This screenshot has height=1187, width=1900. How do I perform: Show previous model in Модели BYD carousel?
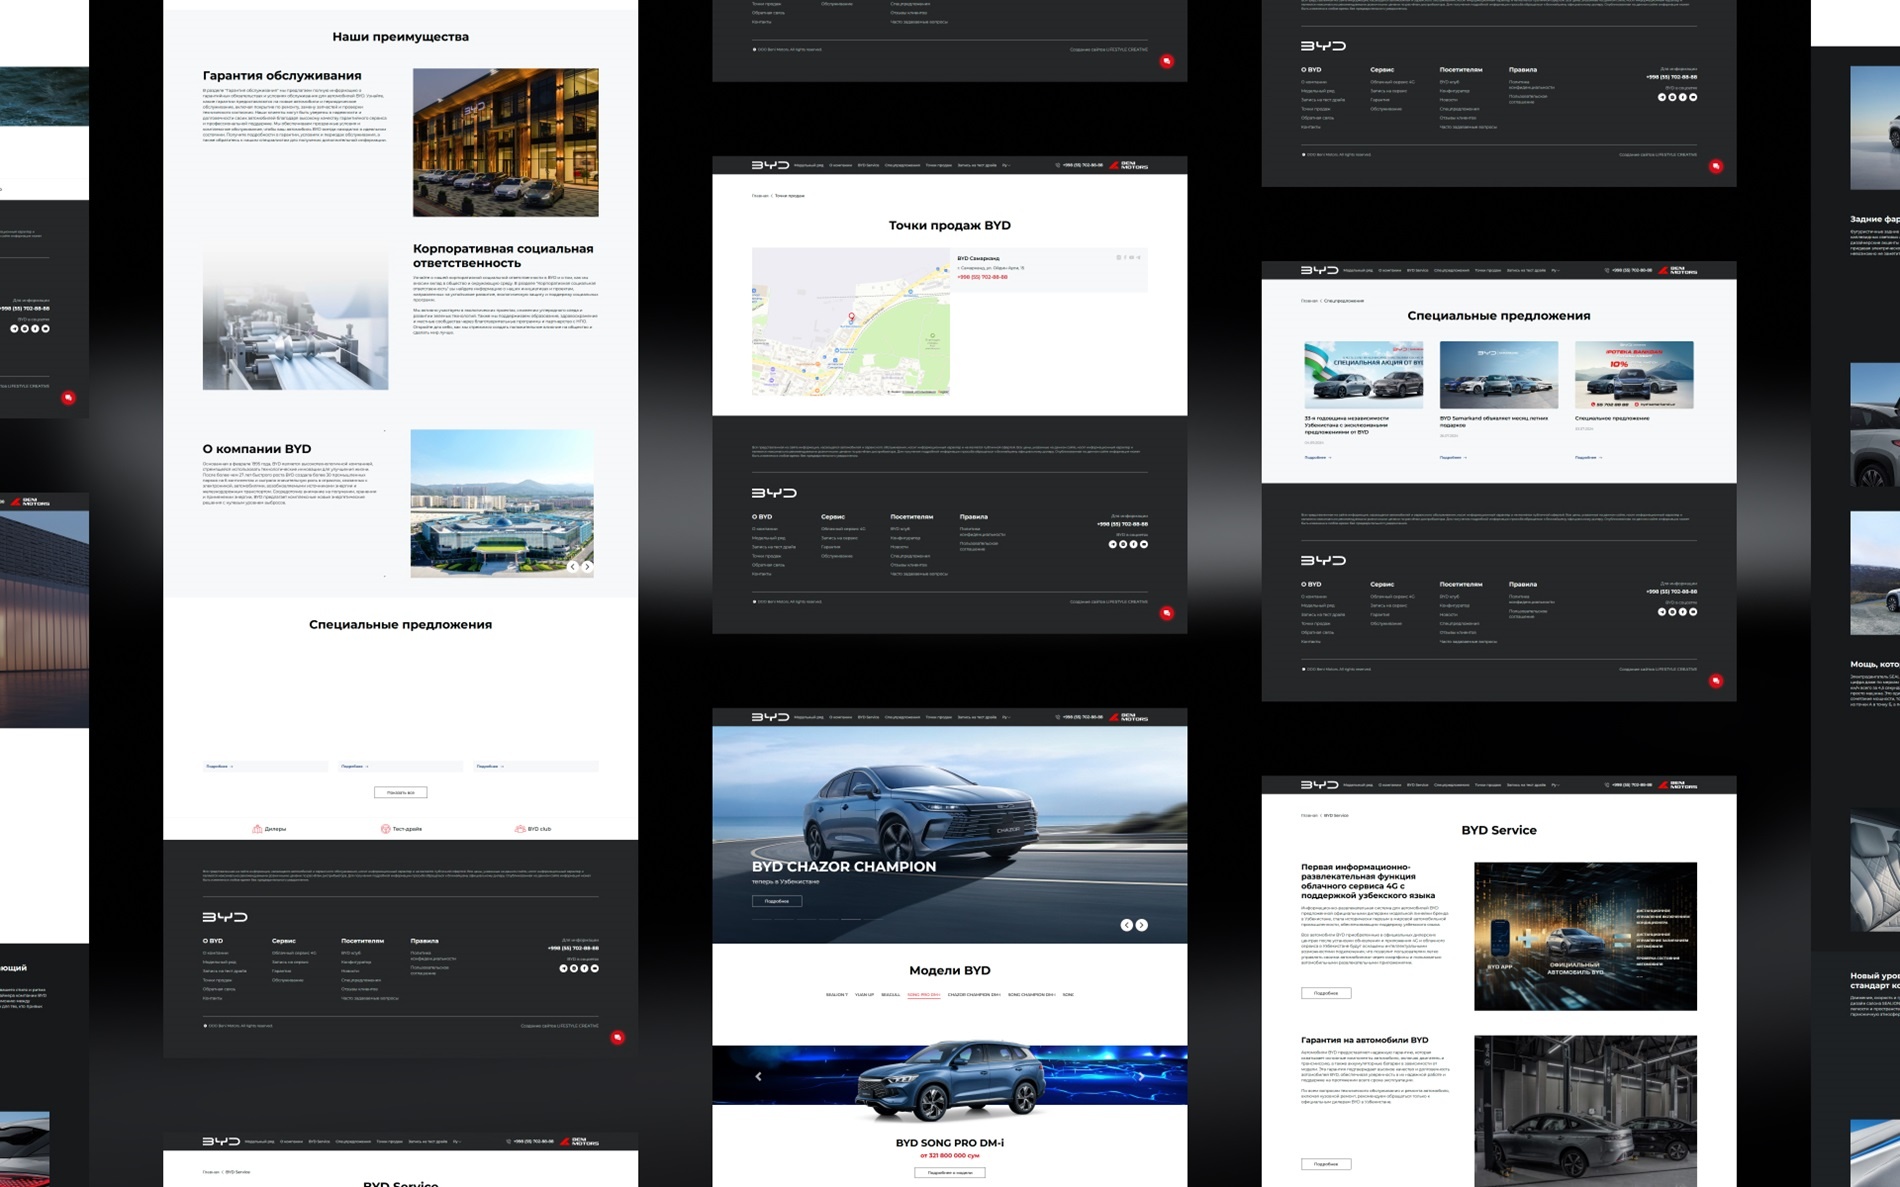point(758,1077)
